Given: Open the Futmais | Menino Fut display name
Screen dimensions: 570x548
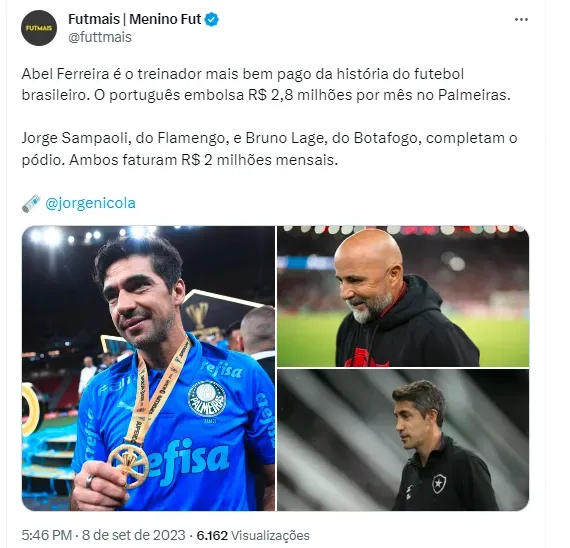Looking at the screenshot, I should 135,19.
